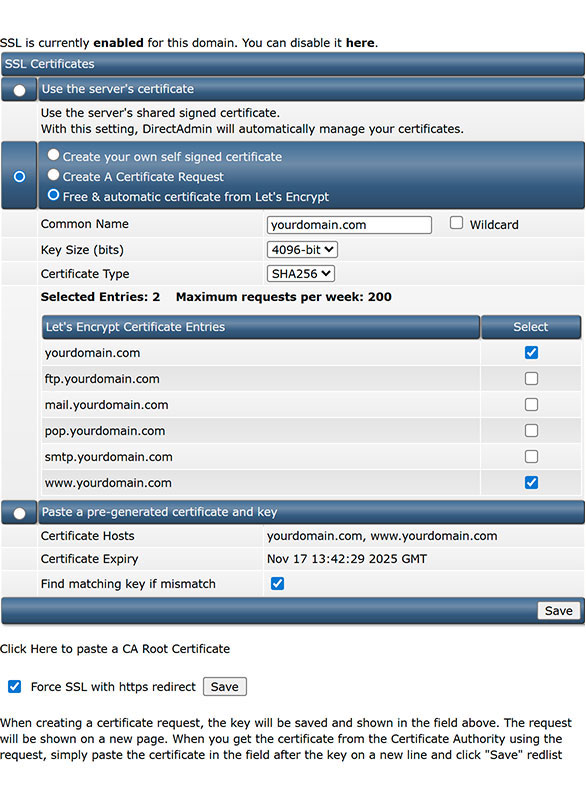586x785 pixels.
Task: Click the 'Certificate Expiry' label
Action: pos(90,559)
